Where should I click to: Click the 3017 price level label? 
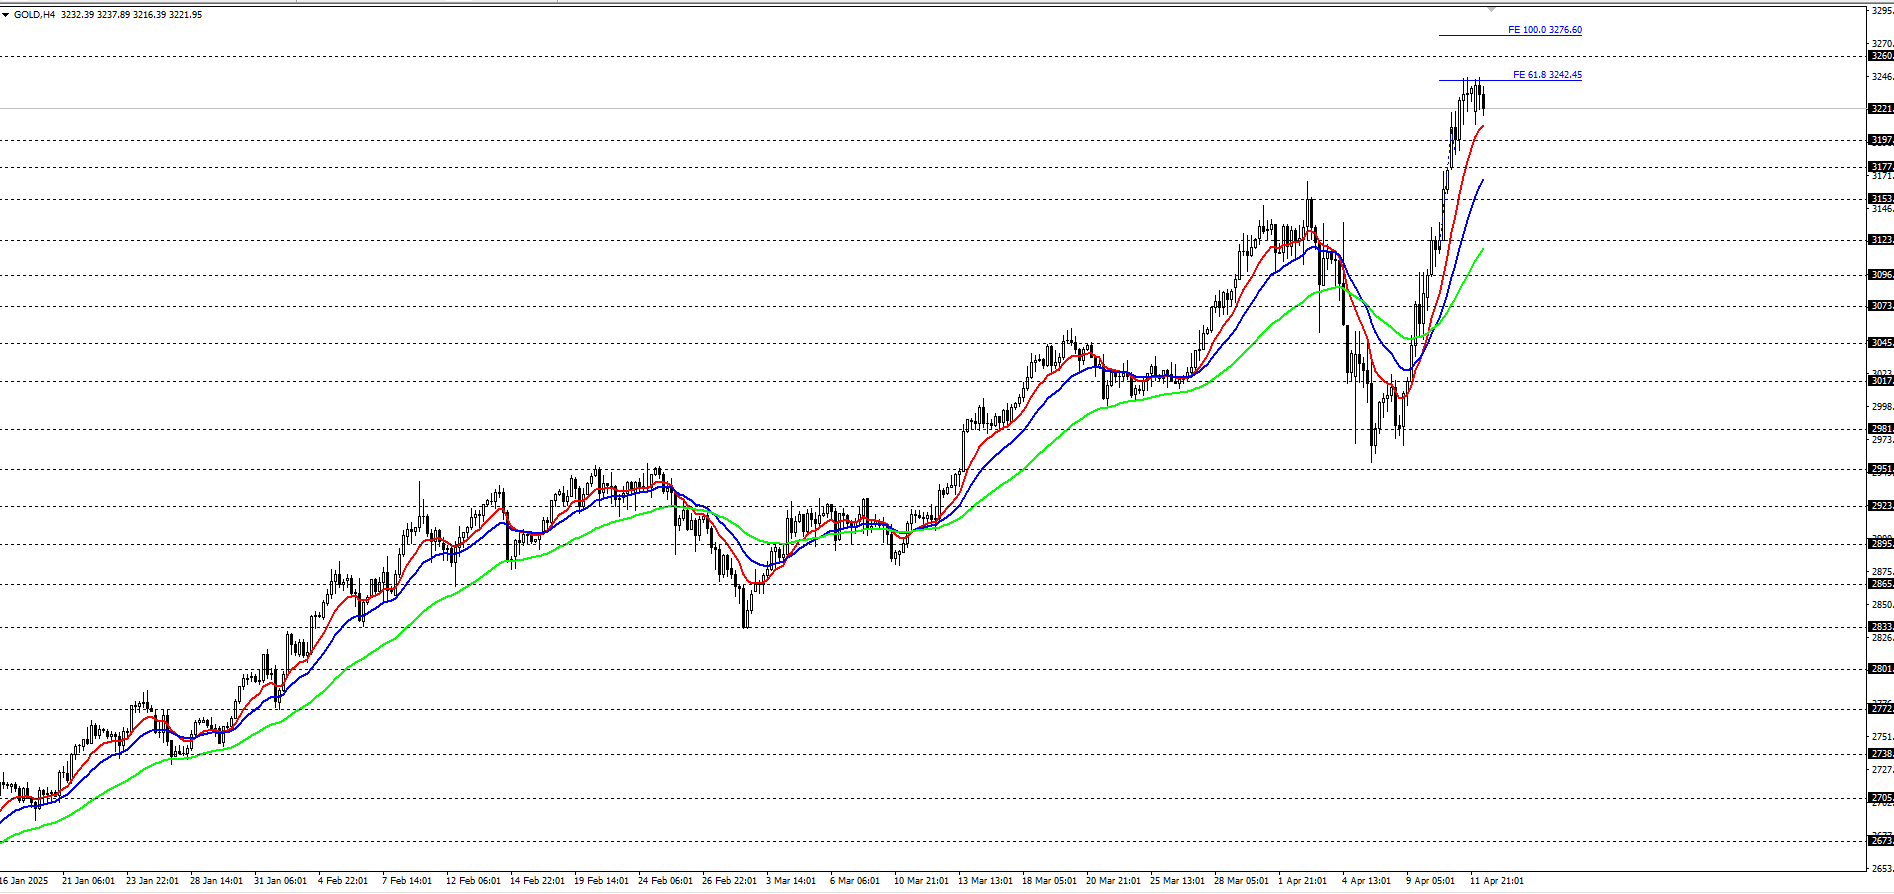[x=1881, y=381]
